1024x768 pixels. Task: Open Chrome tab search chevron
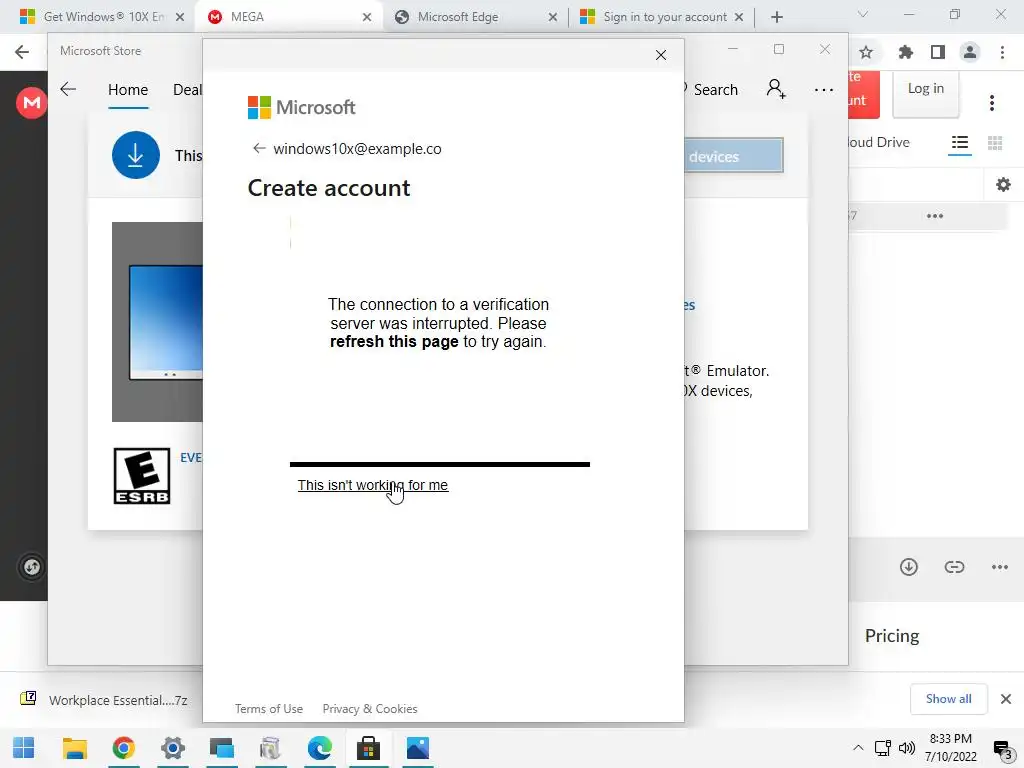coord(862,14)
